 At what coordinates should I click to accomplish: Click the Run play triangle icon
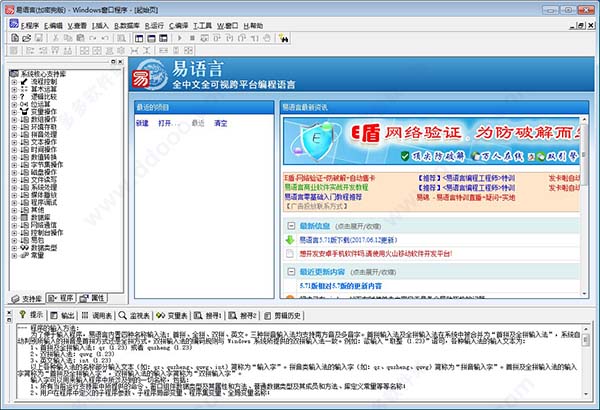pyautogui.click(x=179, y=38)
